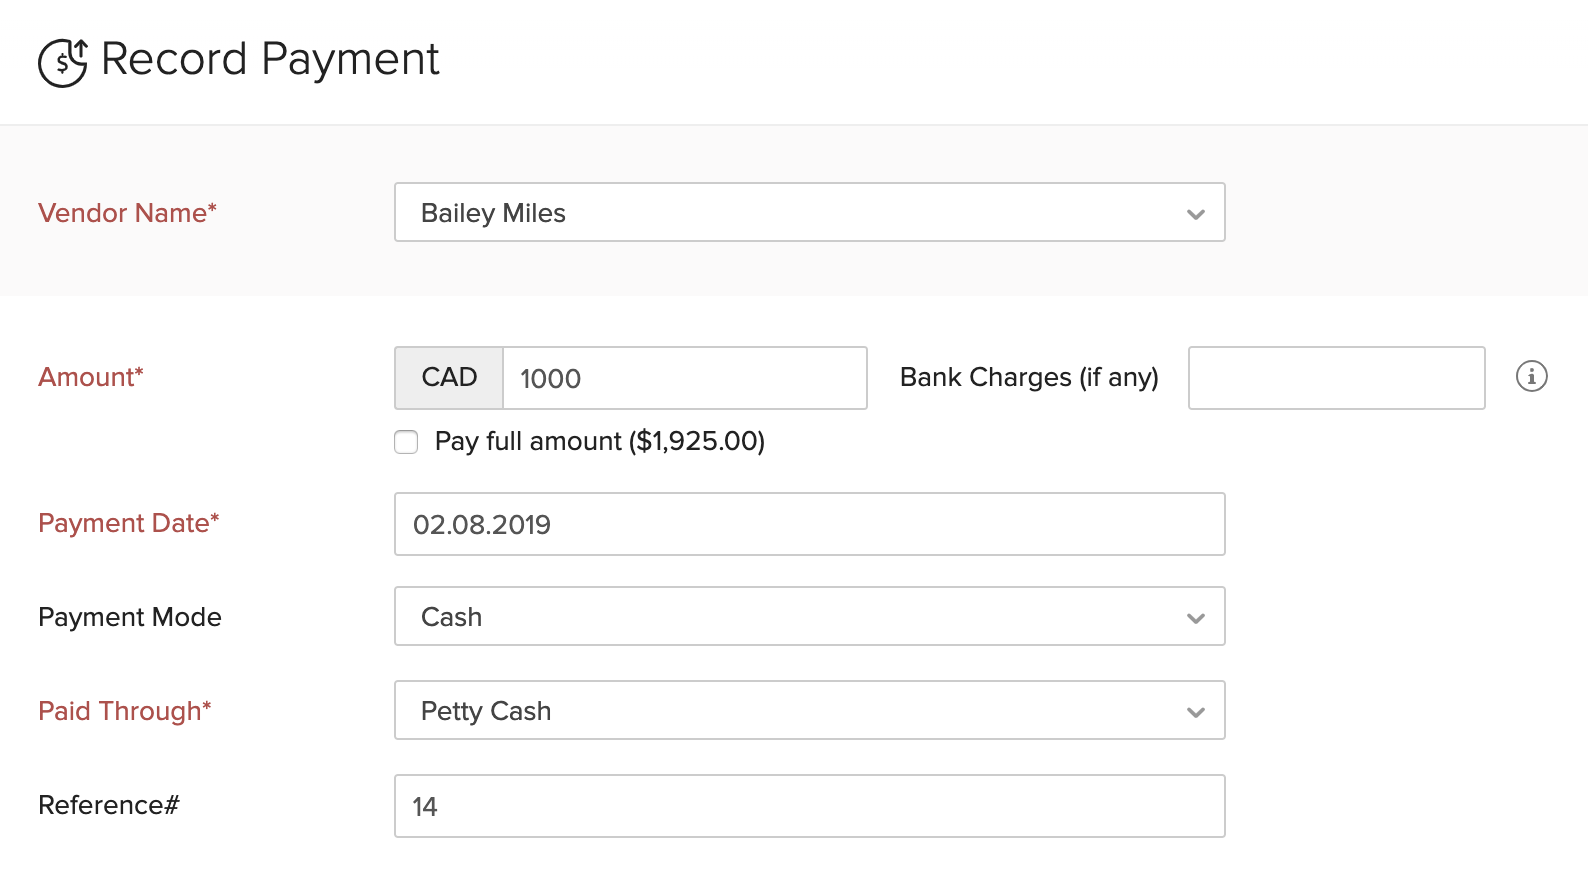Image resolution: width=1588 pixels, height=874 pixels.
Task: Open the Paid Through dropdown showing Petty Cash
Action: point(809,710)
